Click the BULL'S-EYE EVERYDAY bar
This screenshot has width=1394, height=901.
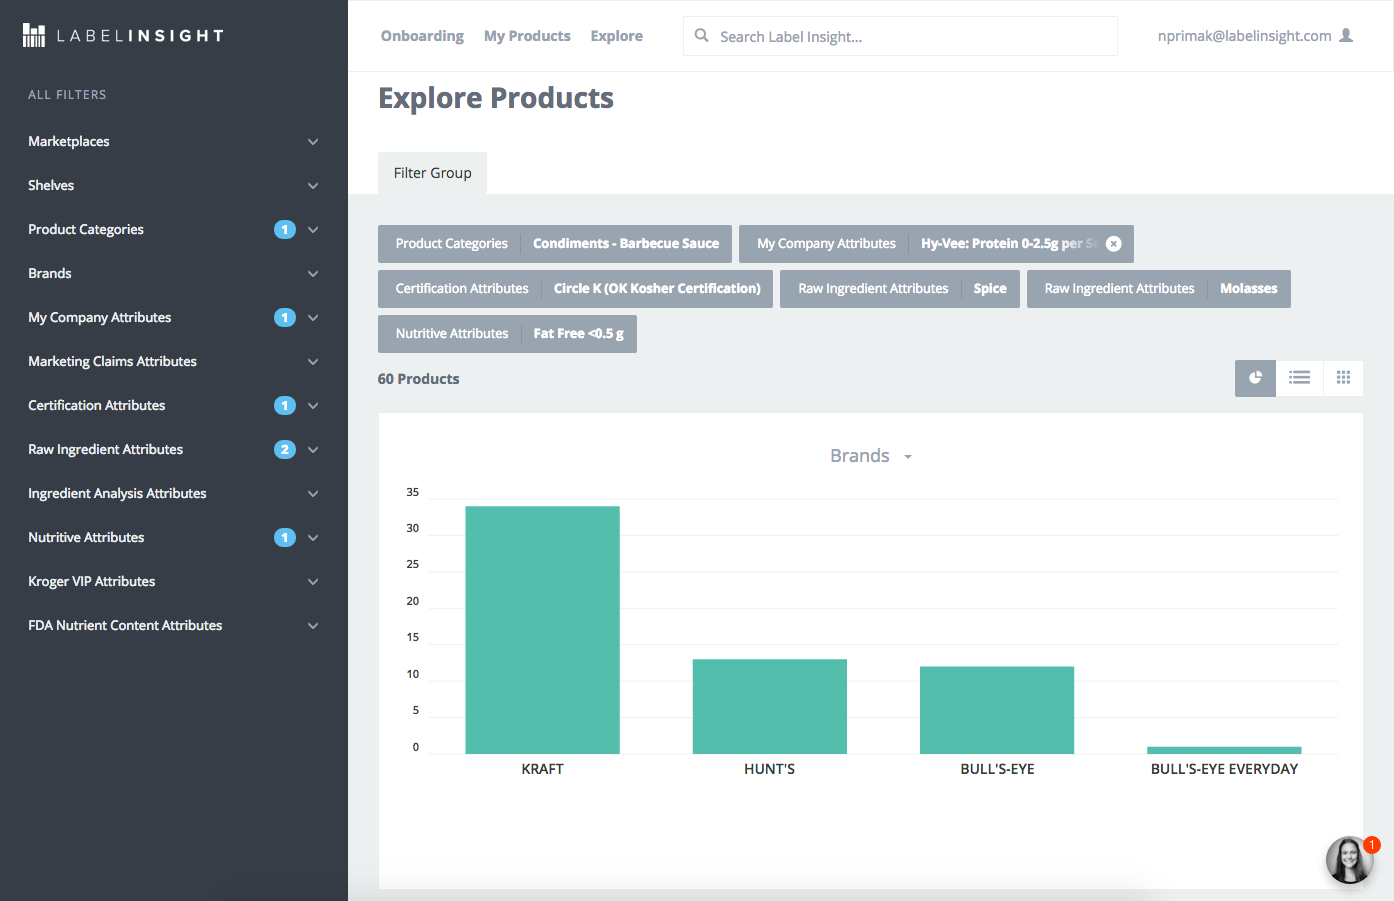(1224, 750)
